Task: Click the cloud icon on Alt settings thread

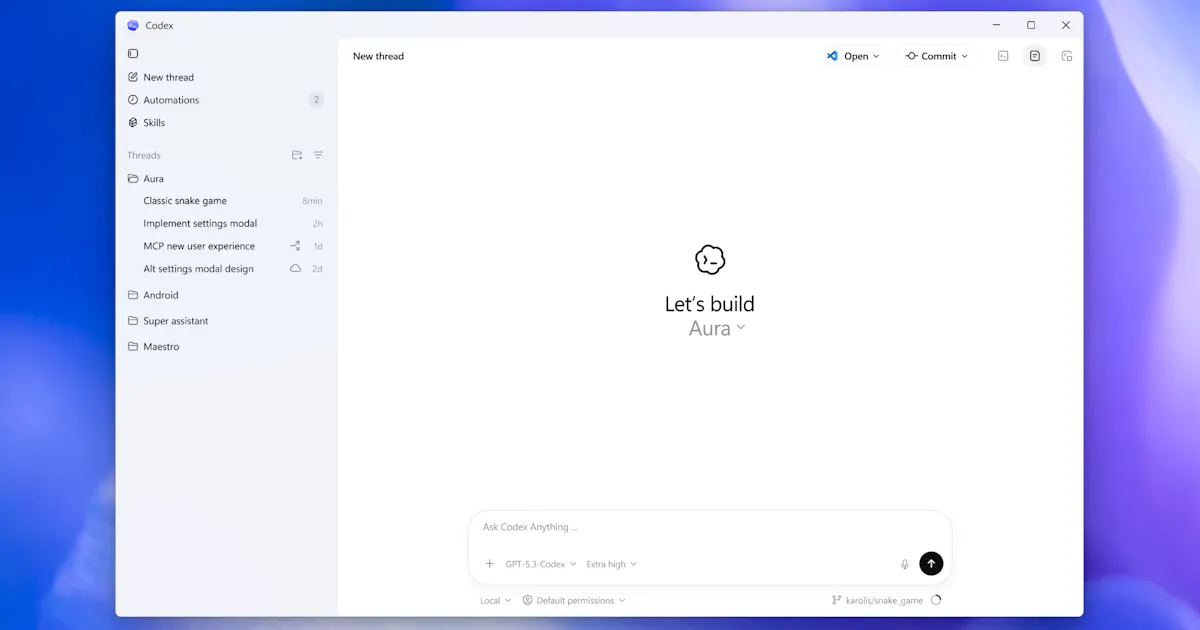Action: pos(295,269)
